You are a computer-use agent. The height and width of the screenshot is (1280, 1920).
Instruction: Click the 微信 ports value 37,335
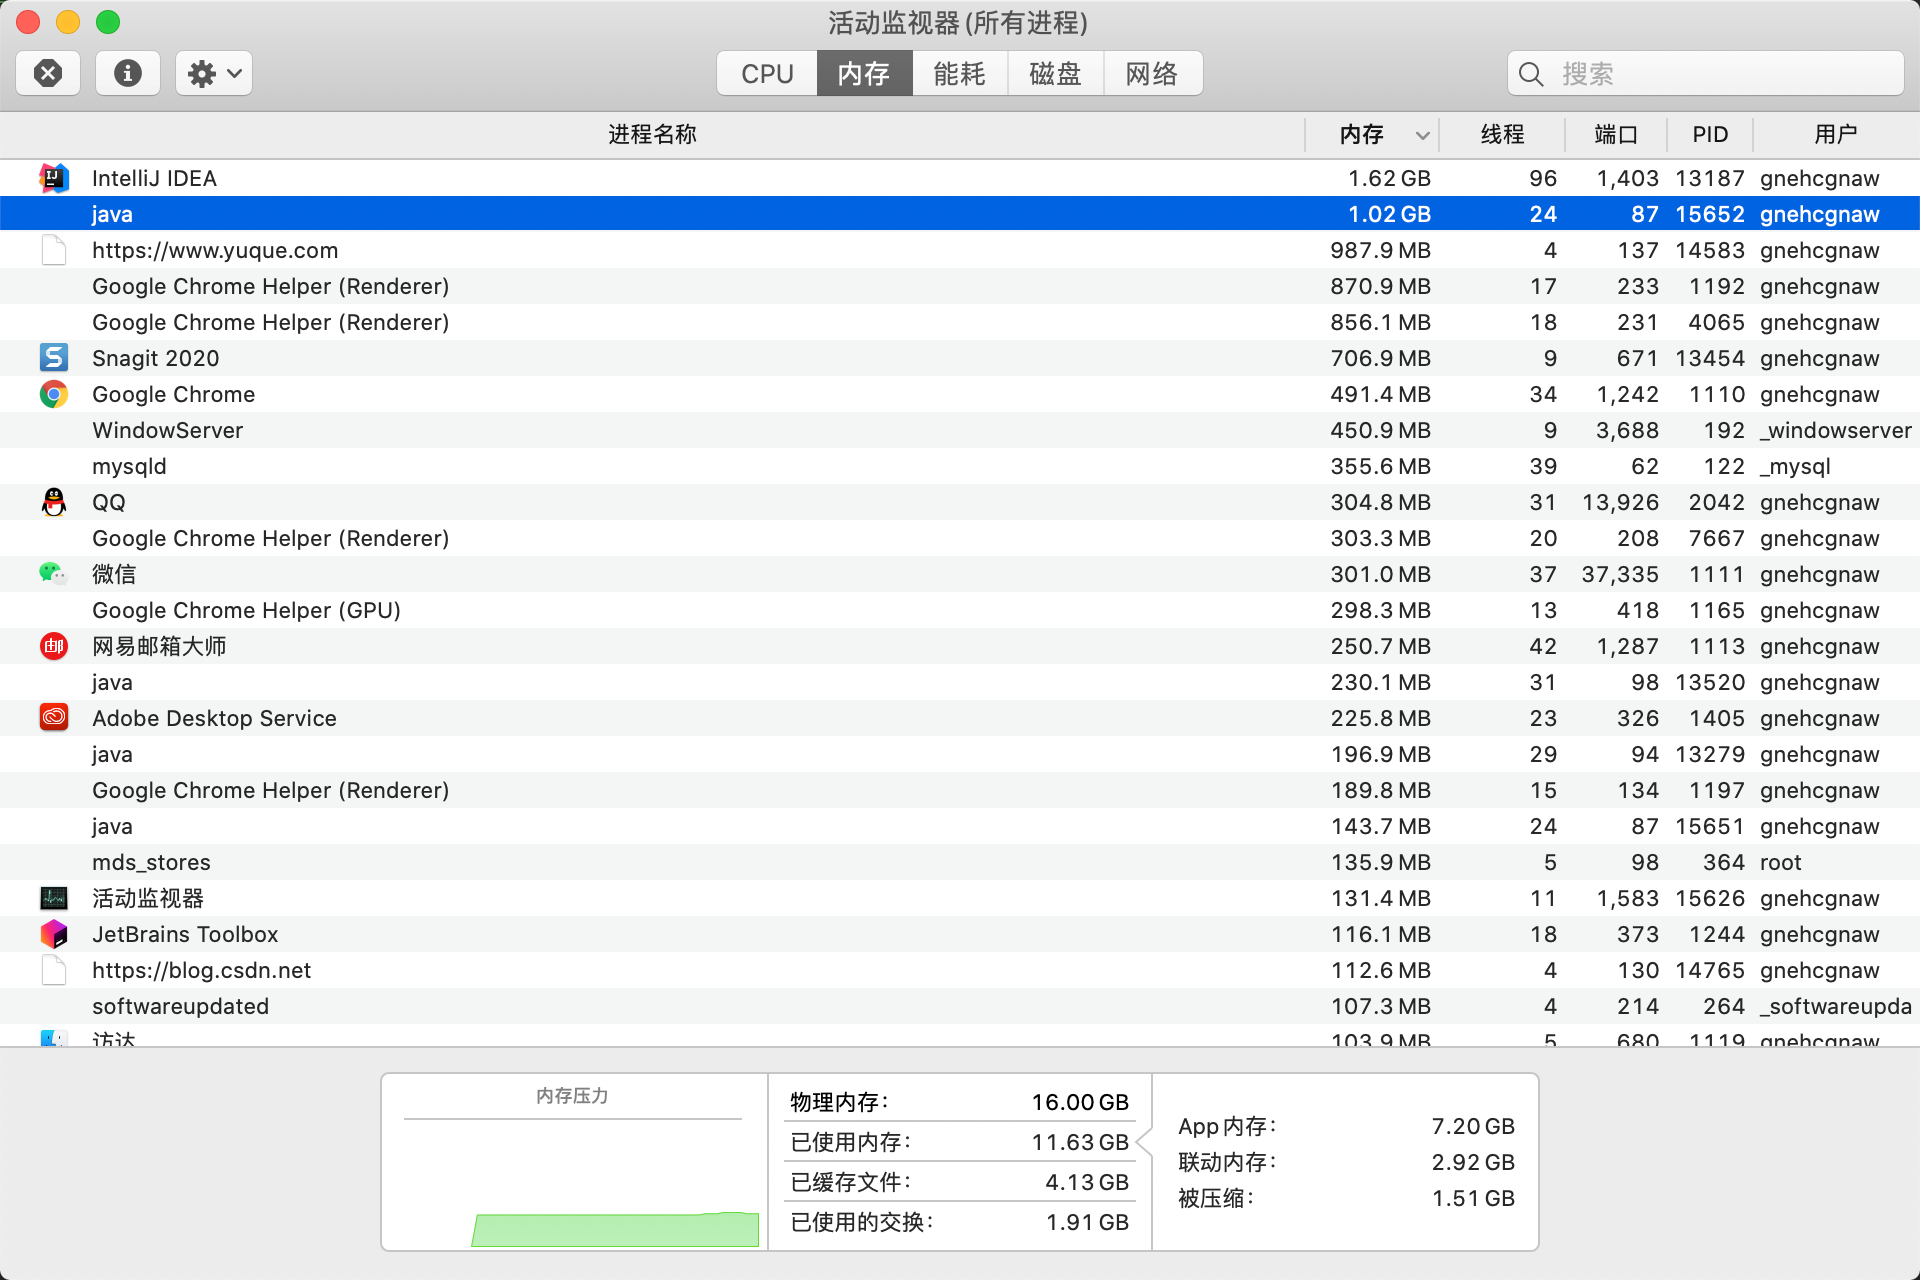coord(1620,574)
